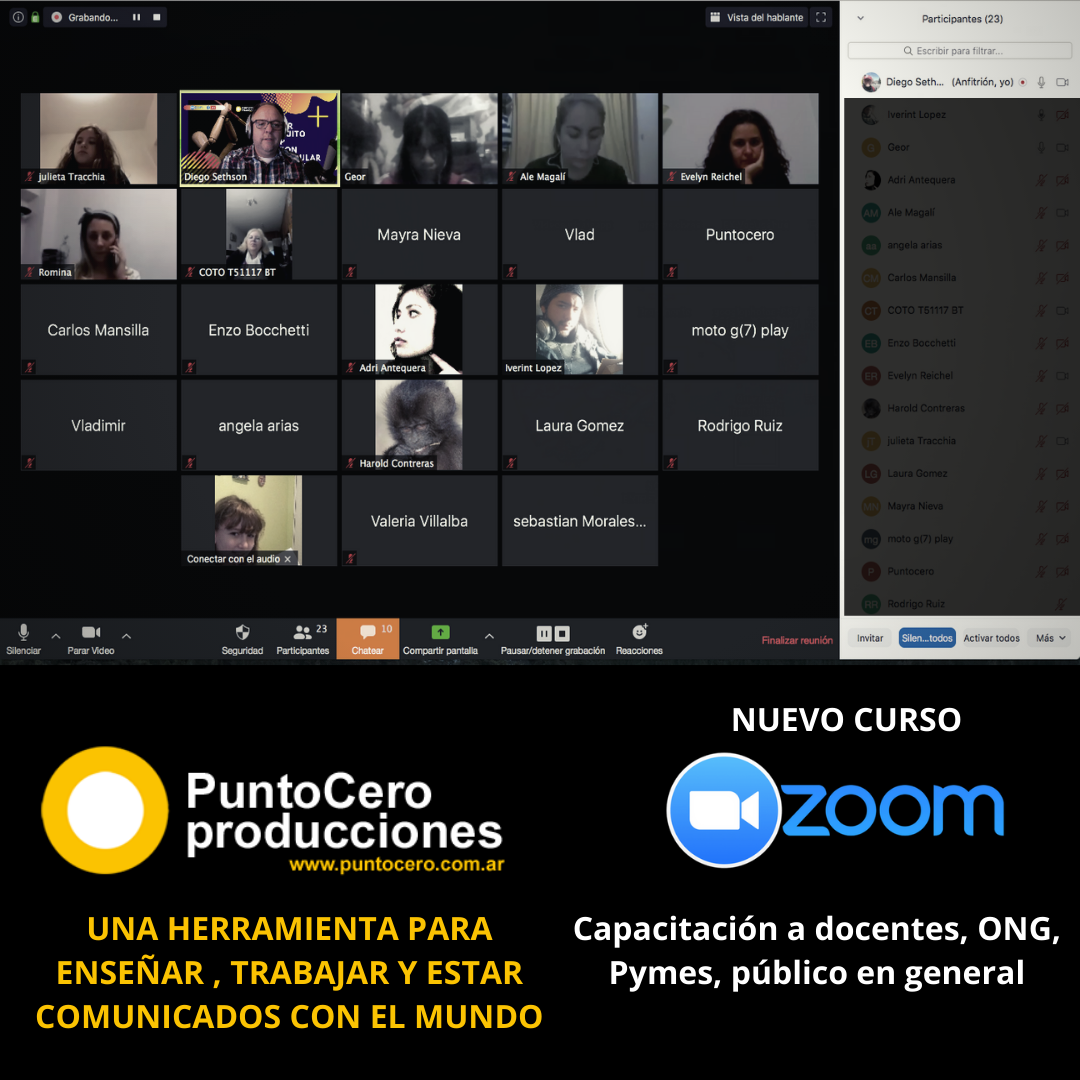Toggle Evelyn Reichel's camera in list

1062,376
